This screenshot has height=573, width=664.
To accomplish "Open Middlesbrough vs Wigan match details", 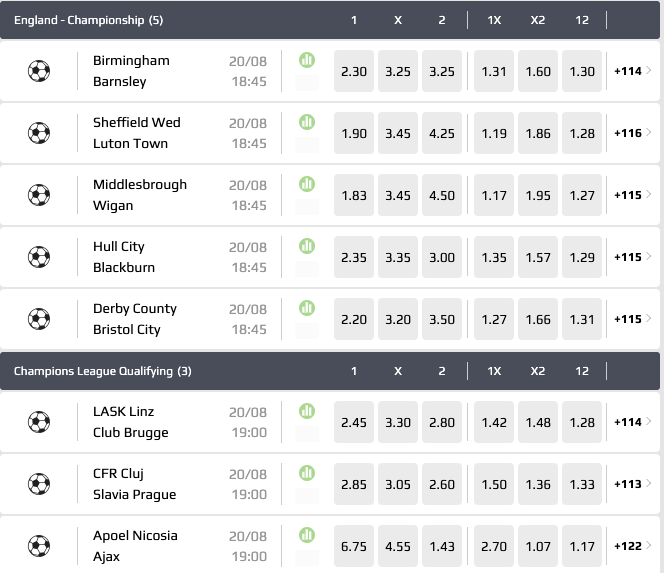I will pos(140,195).
